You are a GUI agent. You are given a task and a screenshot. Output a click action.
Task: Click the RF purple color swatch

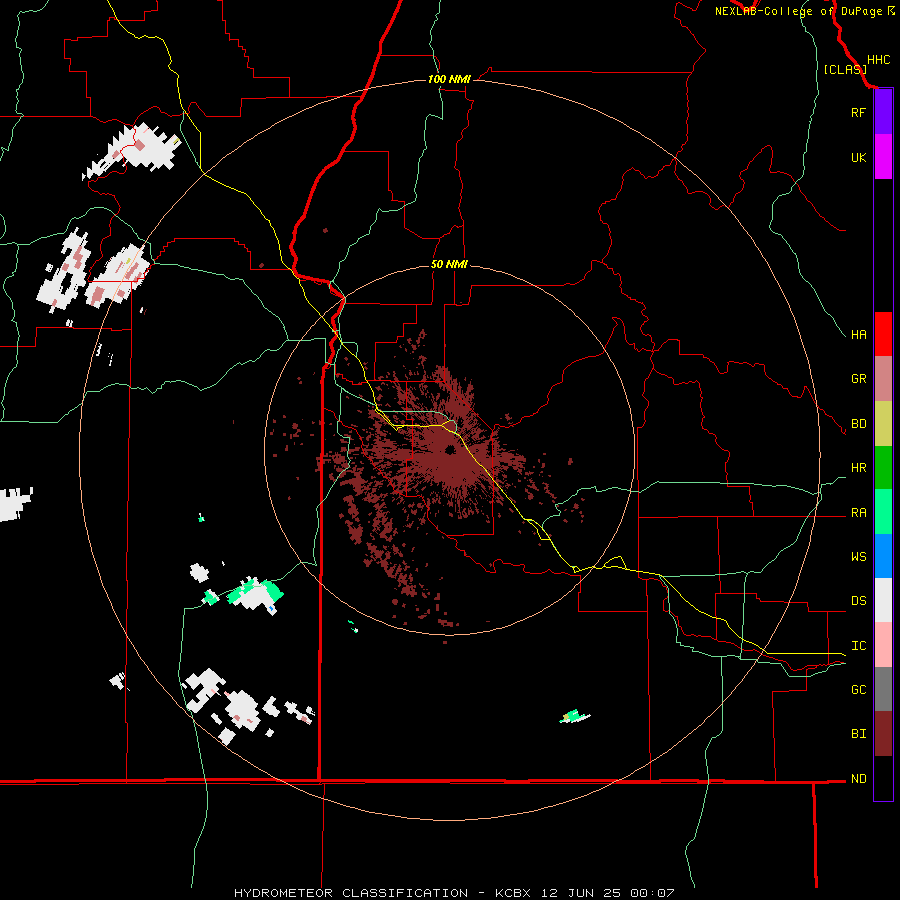click(883, 112)
